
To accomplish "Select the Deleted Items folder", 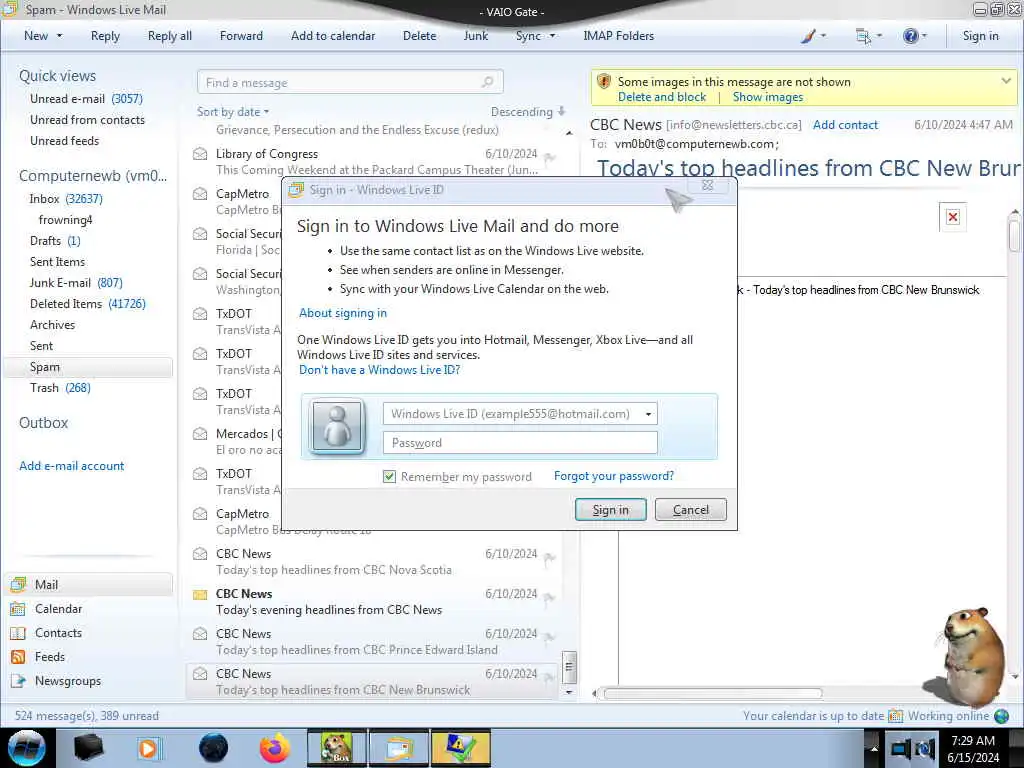I will coord(88,304).
